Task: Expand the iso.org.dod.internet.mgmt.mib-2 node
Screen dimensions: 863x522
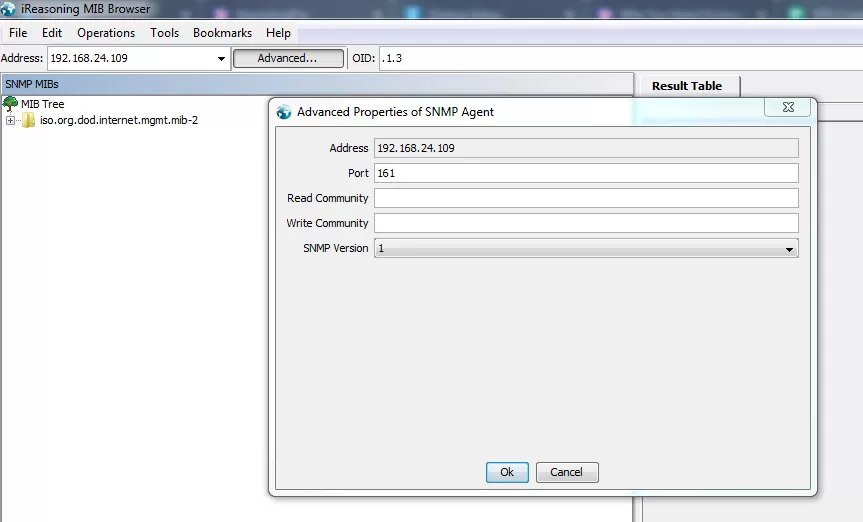Action: point(10,121)
